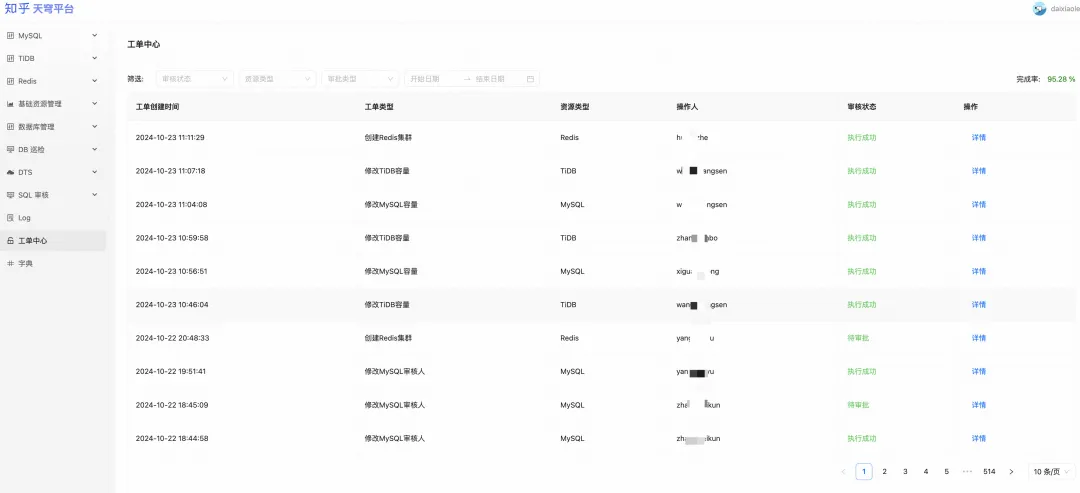The image size is (1080, 493).
Task: Click the MySQL sidebar icon
Action: coord(10,36)
